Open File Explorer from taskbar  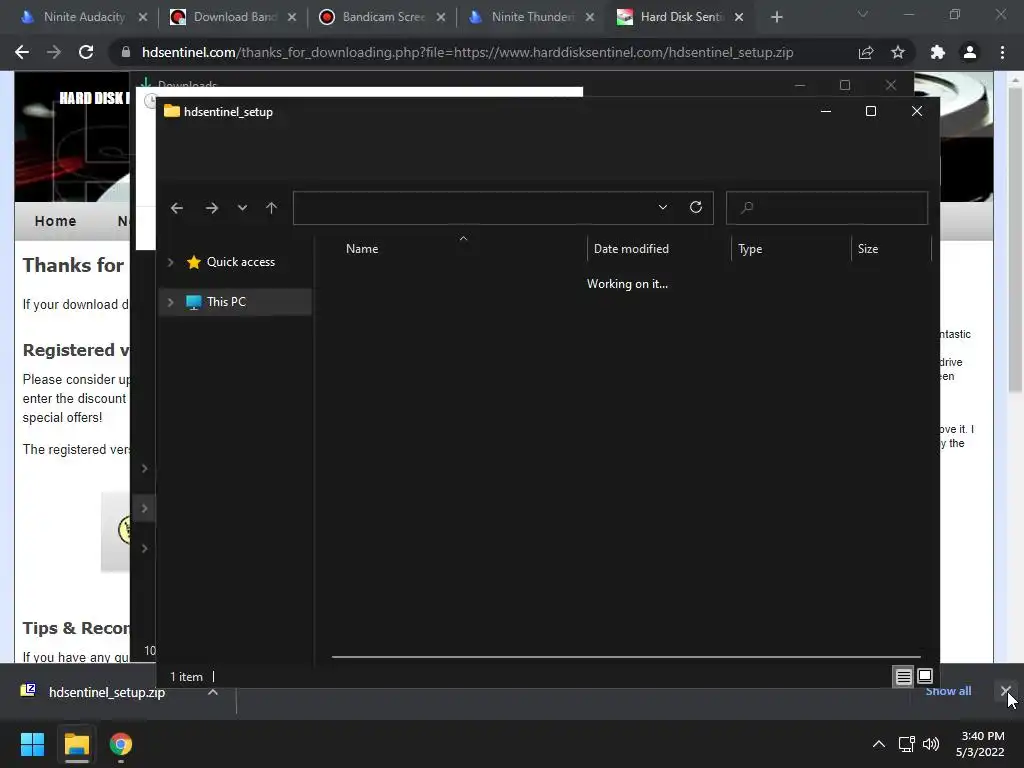[76, 744]
